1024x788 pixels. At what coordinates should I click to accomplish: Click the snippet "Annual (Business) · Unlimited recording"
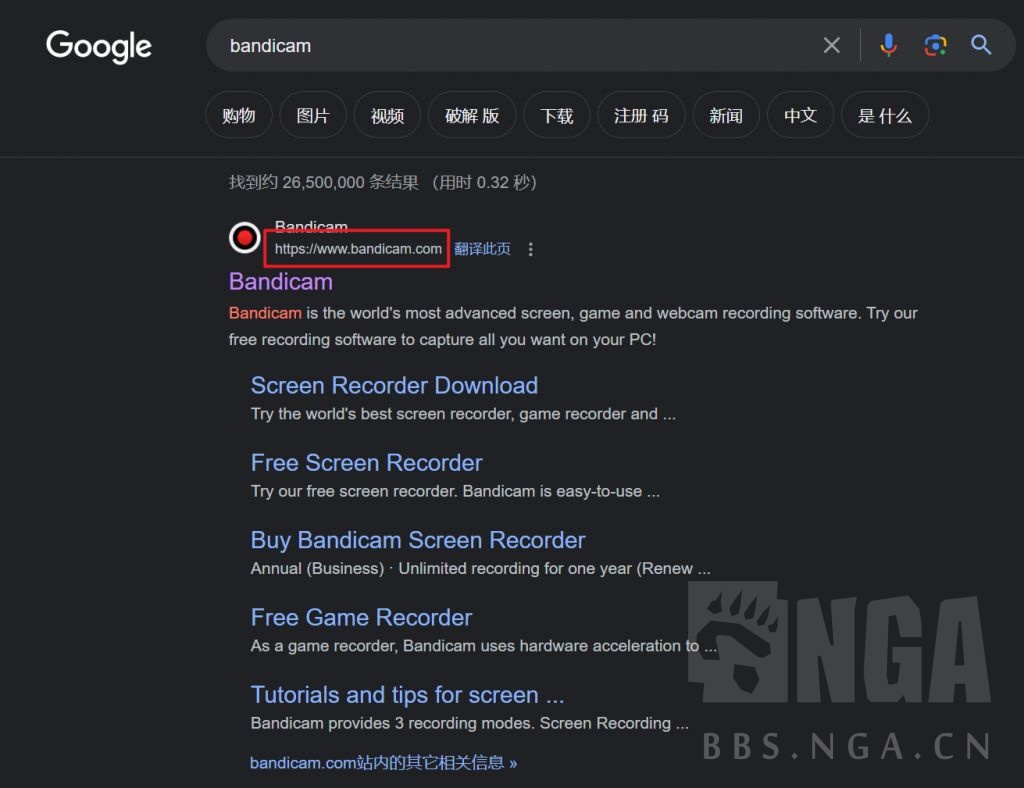[481, 569]
